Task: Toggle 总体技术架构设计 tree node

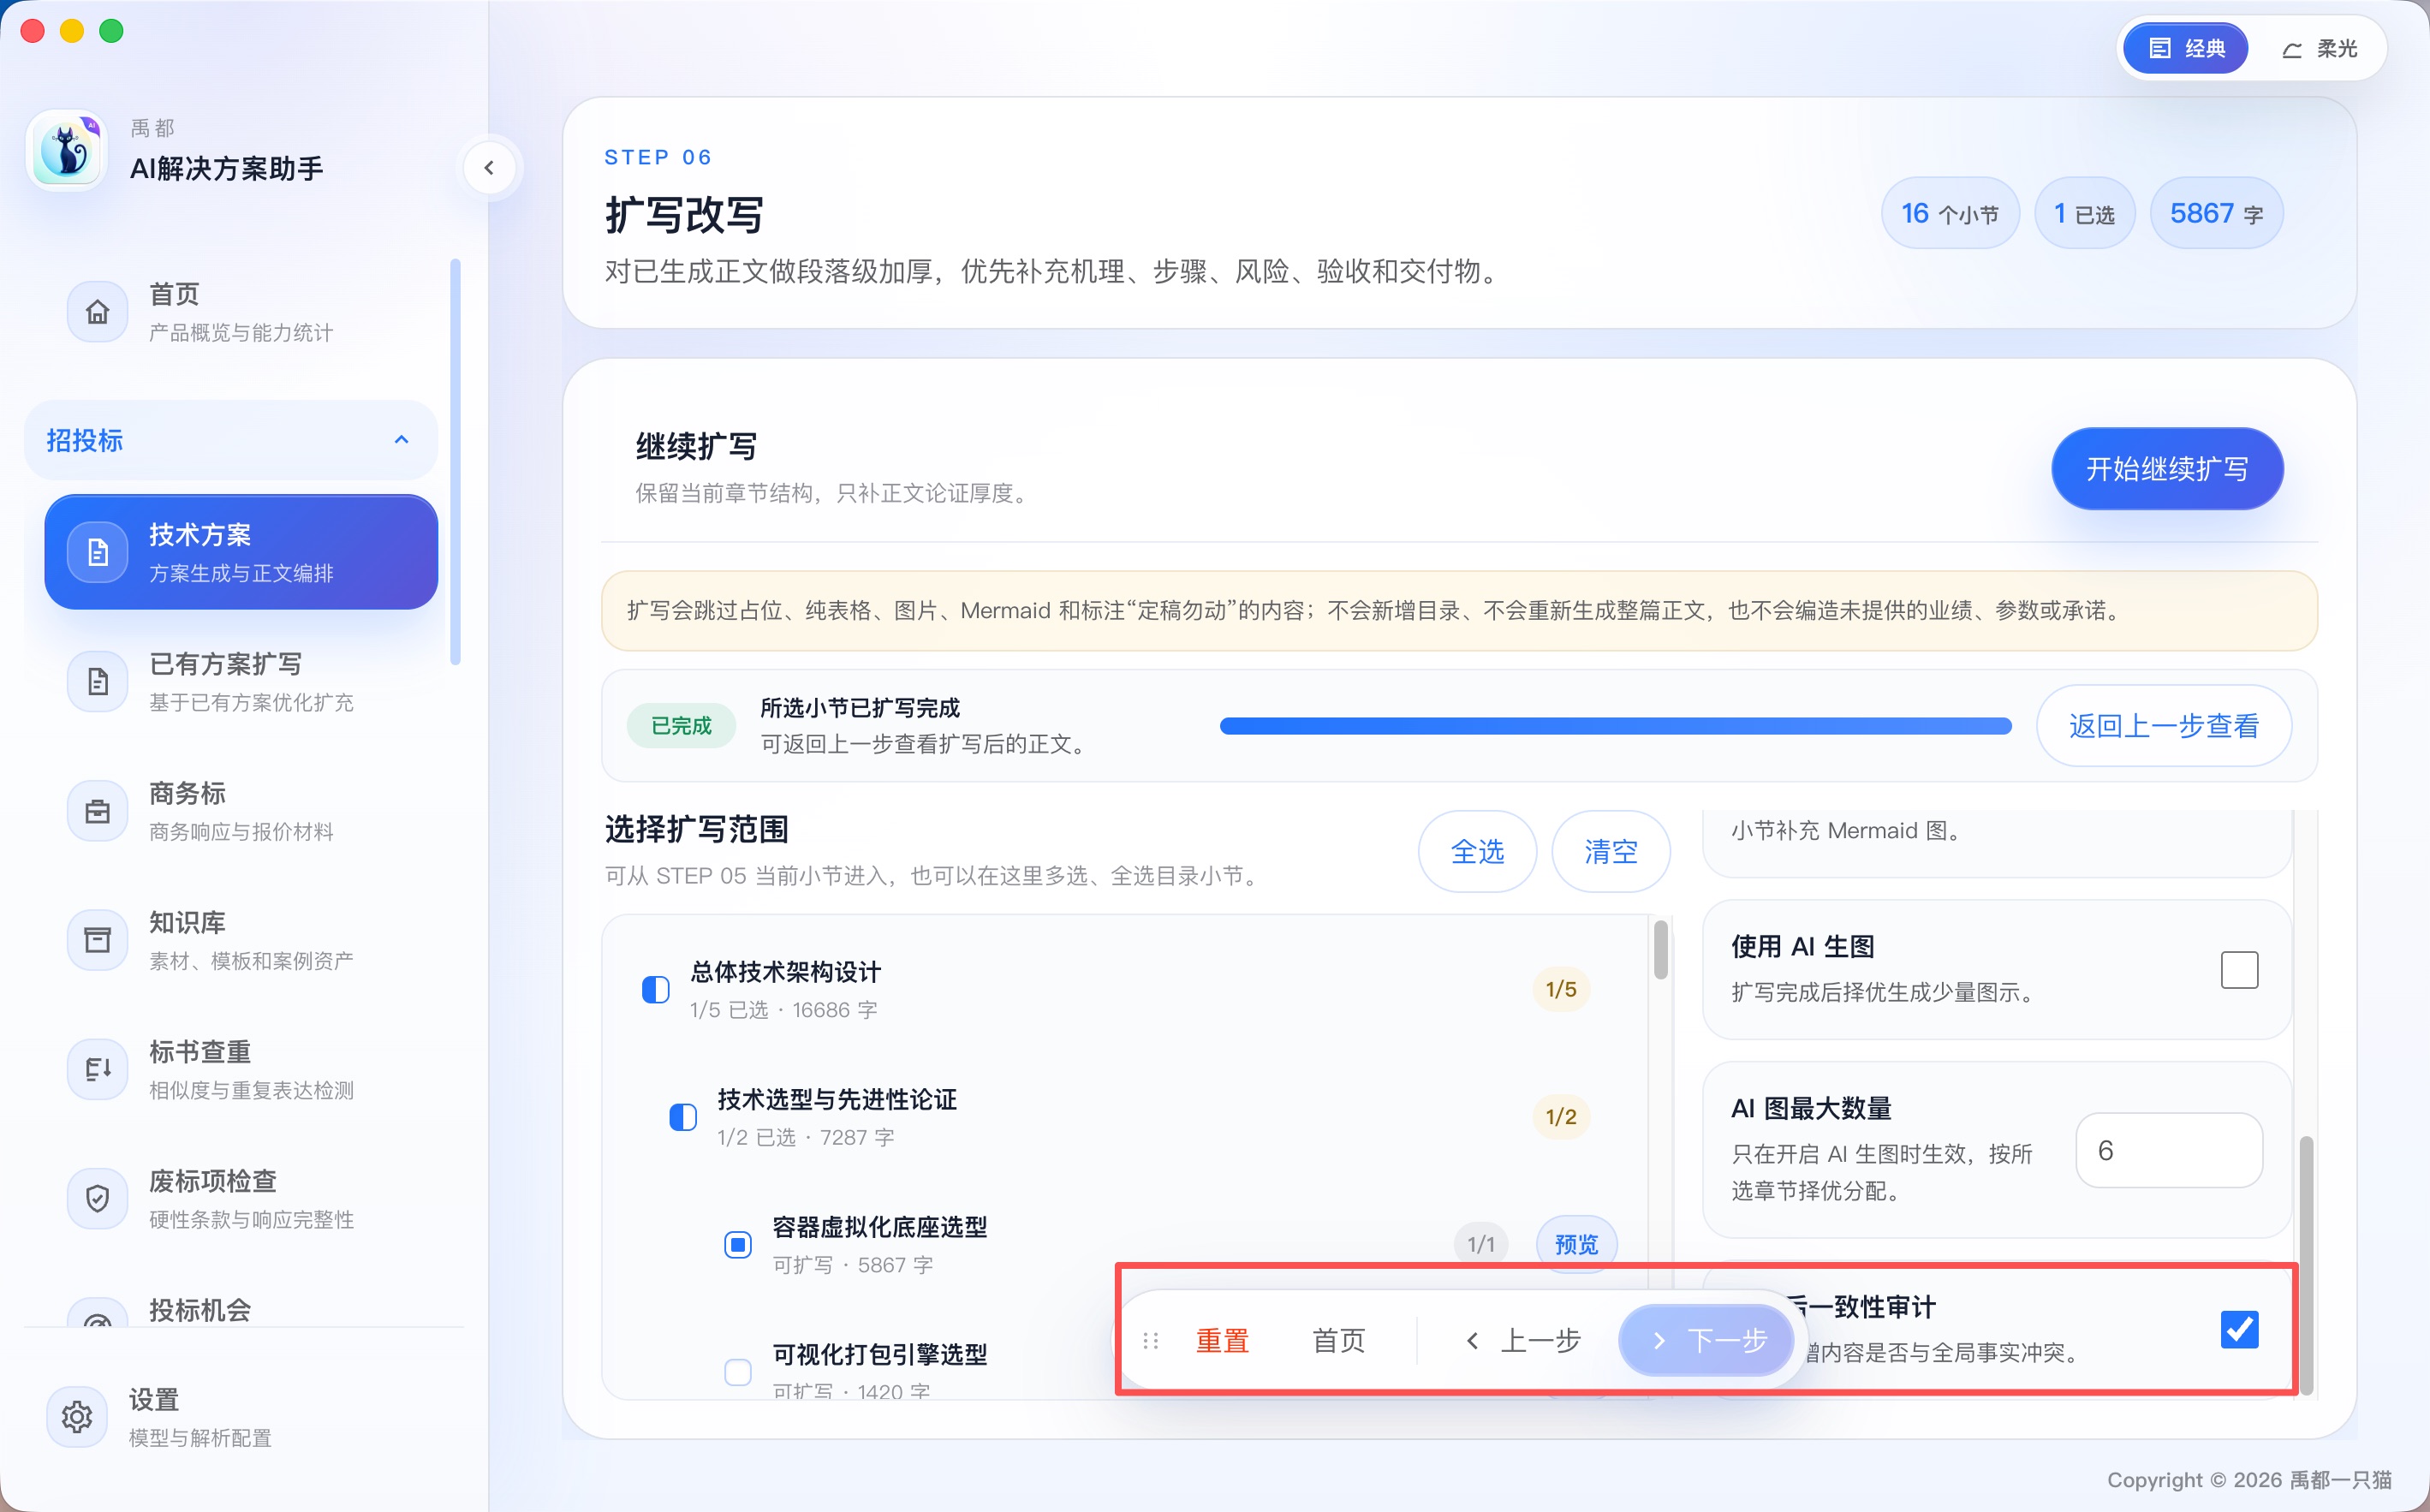Action: 655,990
